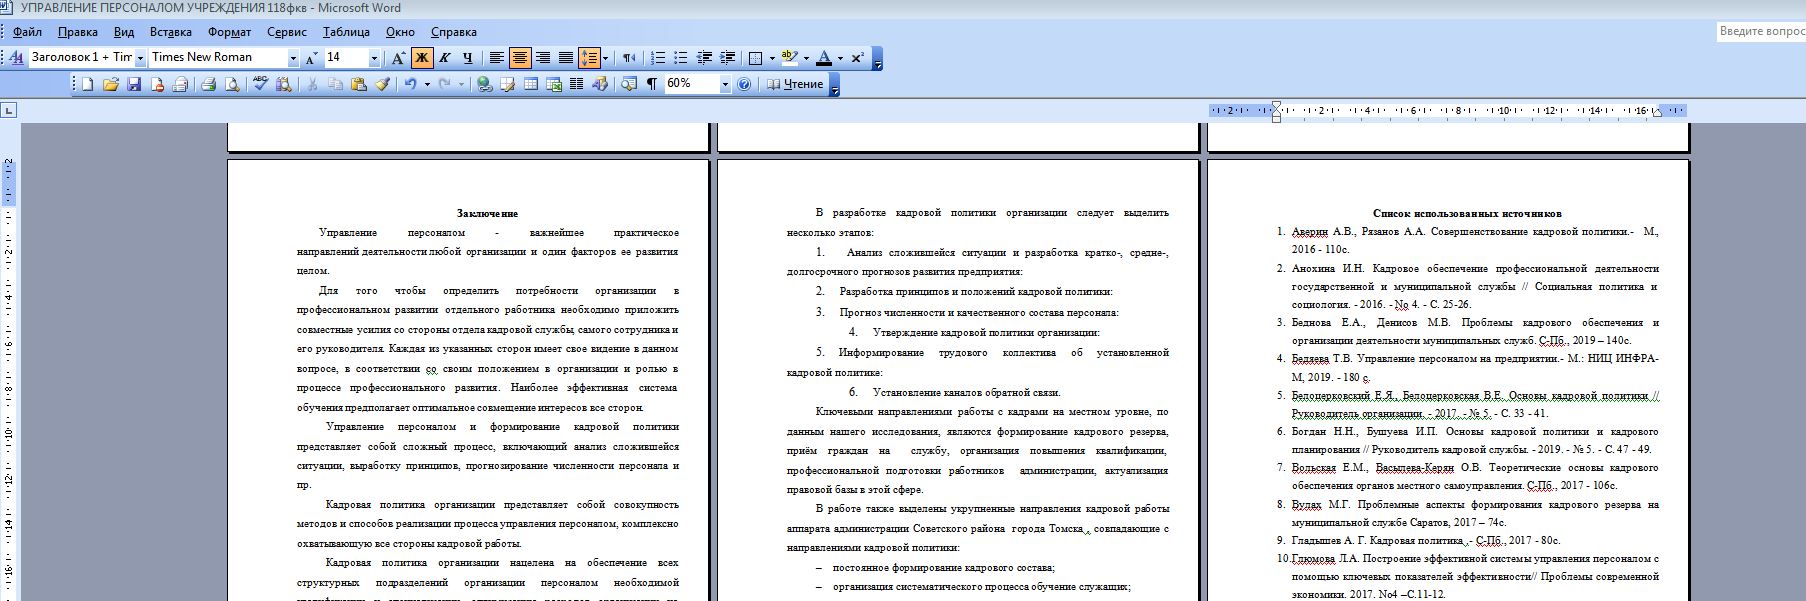
Task: Click the Undo arrow icon
Action: click(x=410, y=85)
